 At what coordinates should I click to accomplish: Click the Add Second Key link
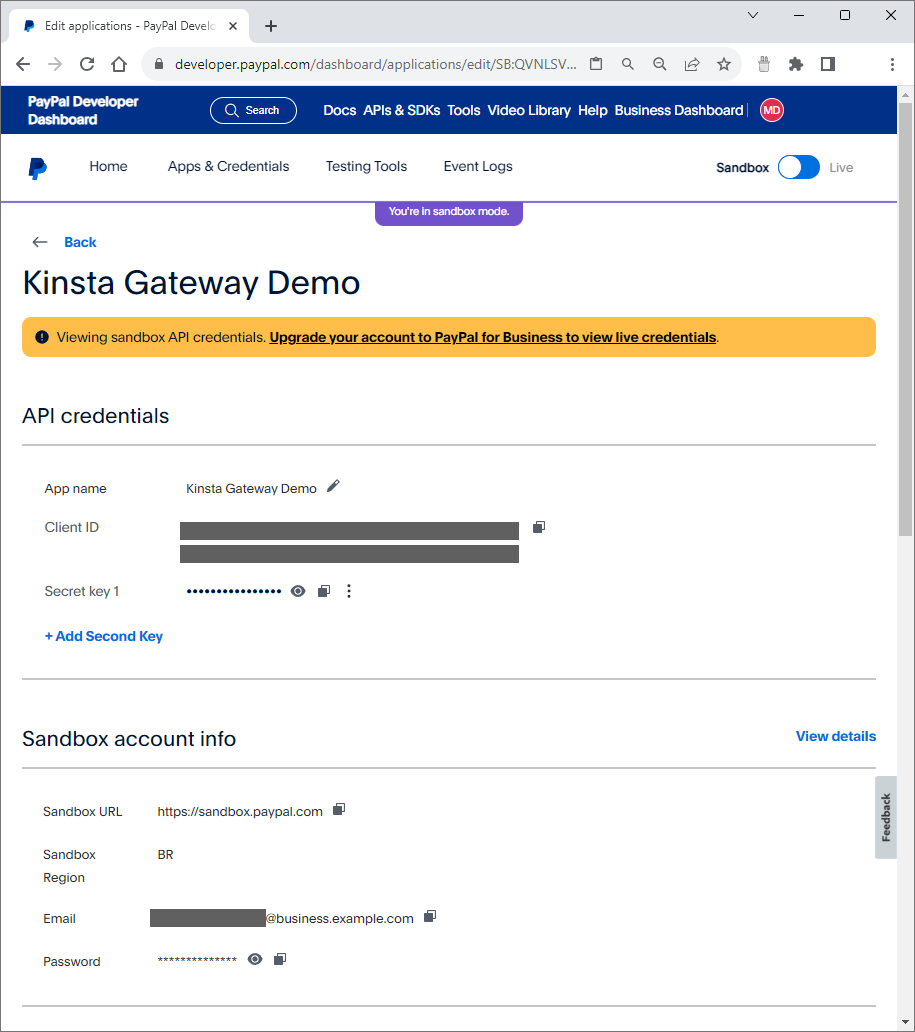tap(104, 636)
